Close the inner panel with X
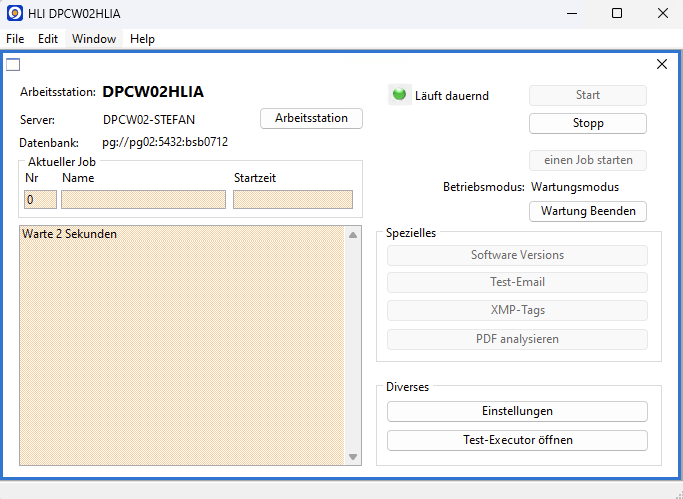The width and height of the screenshot is (683, 499). 661,64
